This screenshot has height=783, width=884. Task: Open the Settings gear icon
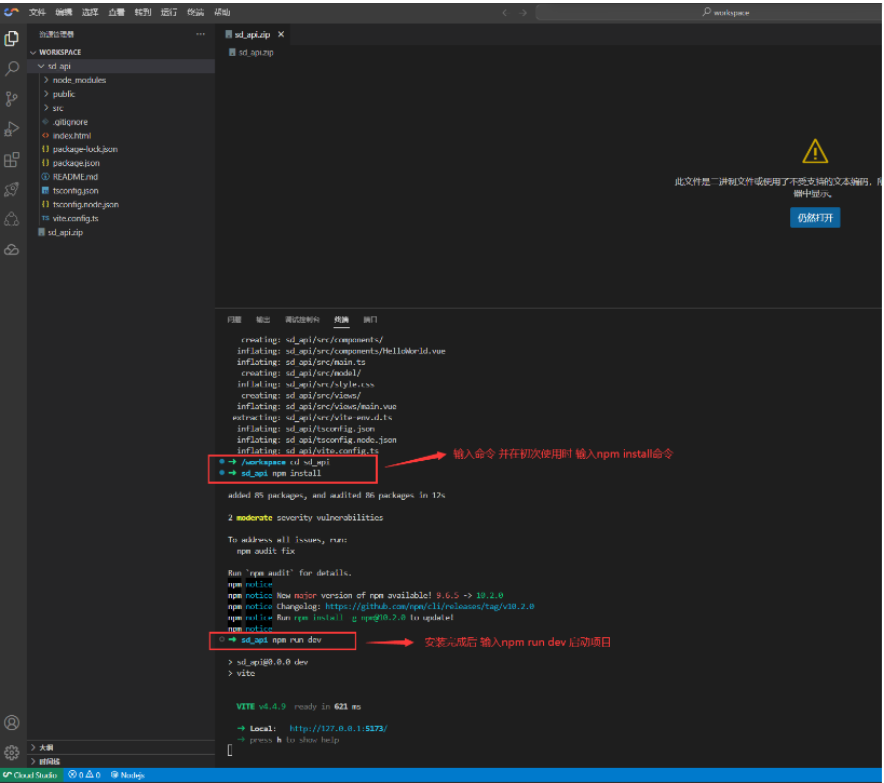12,752
